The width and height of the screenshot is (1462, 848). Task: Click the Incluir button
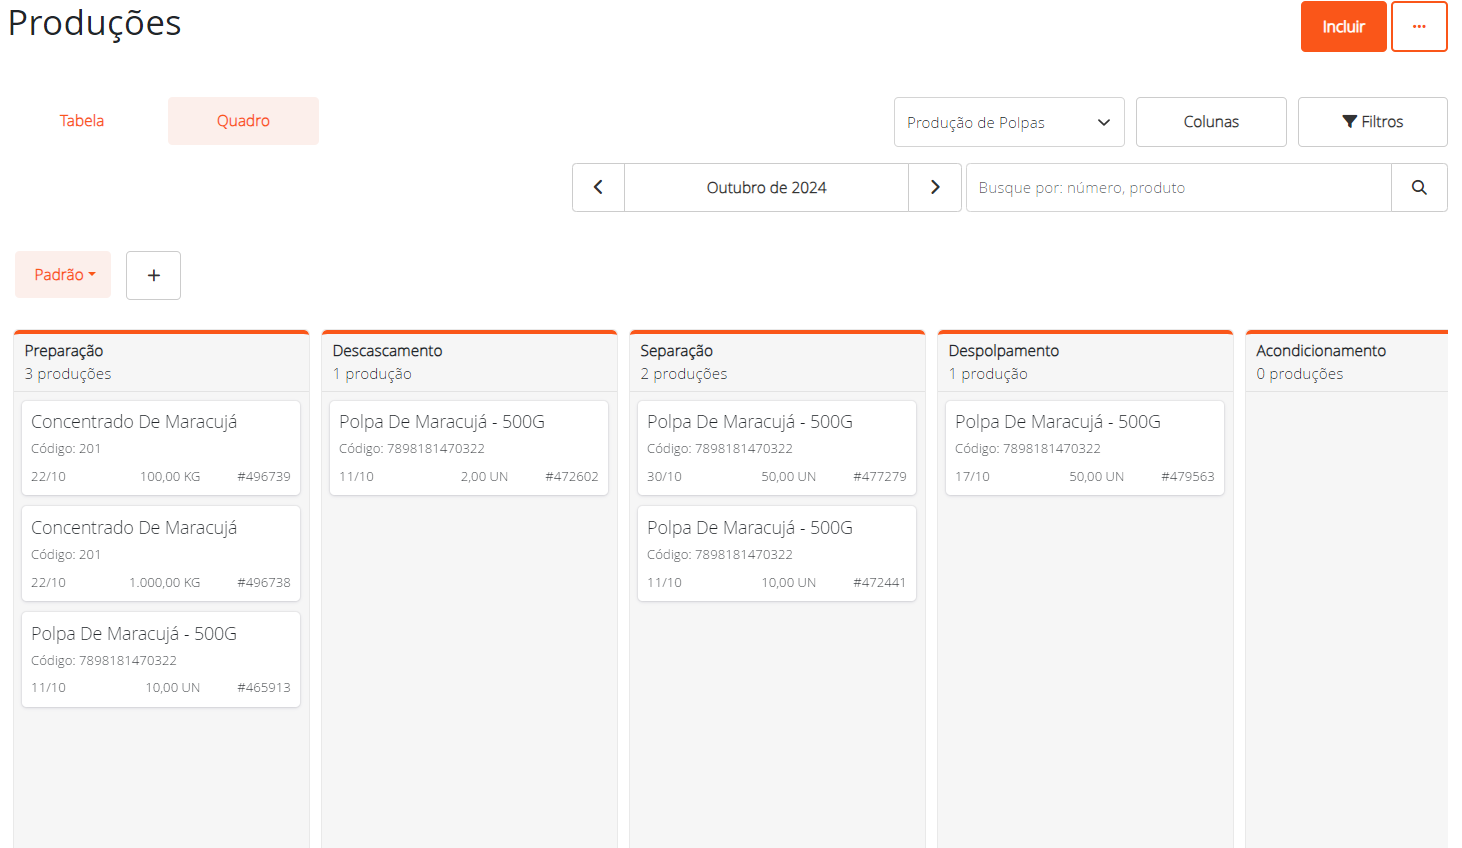(x=1343, y=26)
